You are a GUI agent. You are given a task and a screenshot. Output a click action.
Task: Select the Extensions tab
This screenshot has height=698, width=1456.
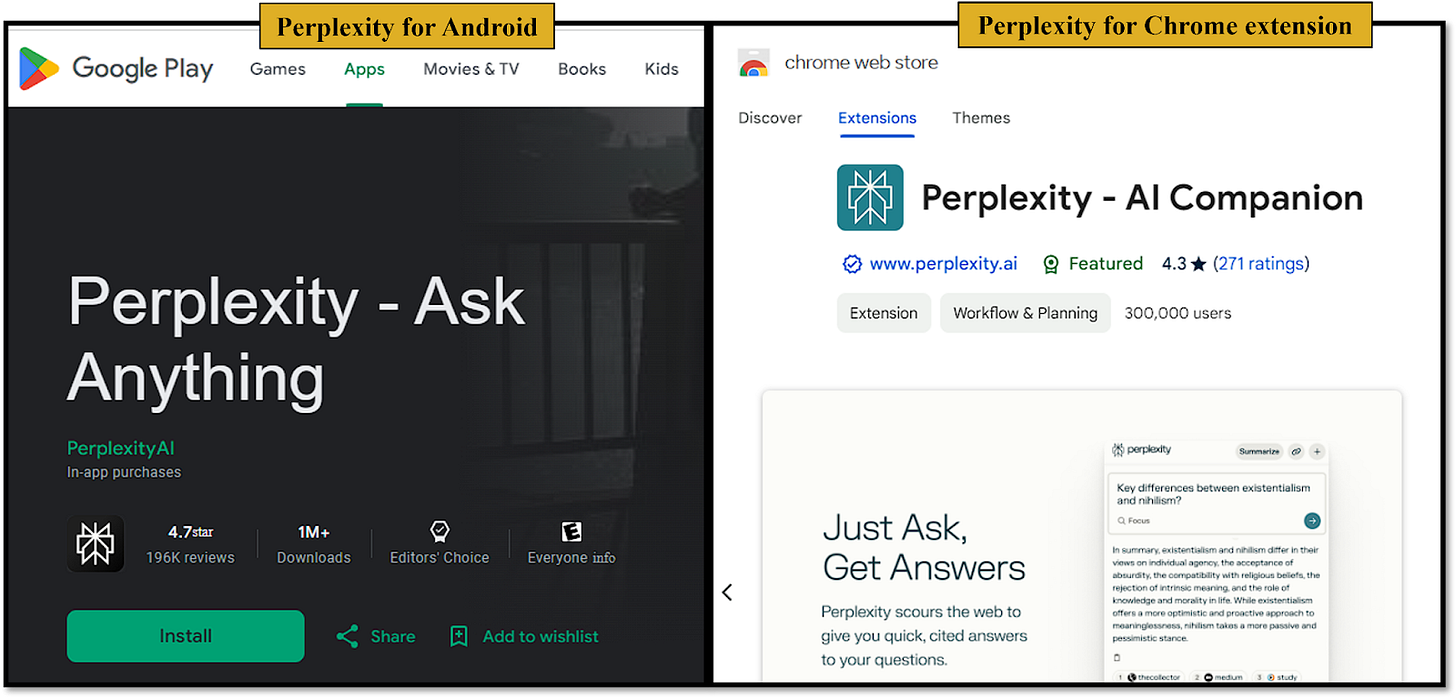(877, 118)
